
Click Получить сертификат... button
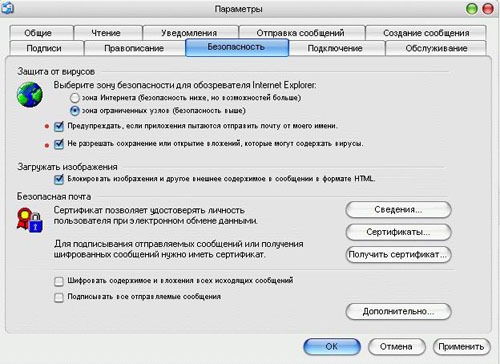(398, 255)
